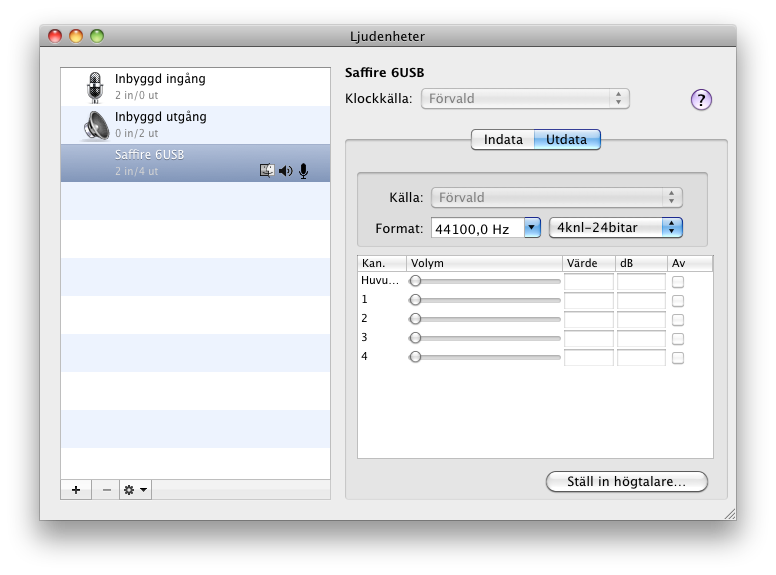776x575 pixels.
Task: Select the Saffire 6USB device row
Action: tap(180, 162)
